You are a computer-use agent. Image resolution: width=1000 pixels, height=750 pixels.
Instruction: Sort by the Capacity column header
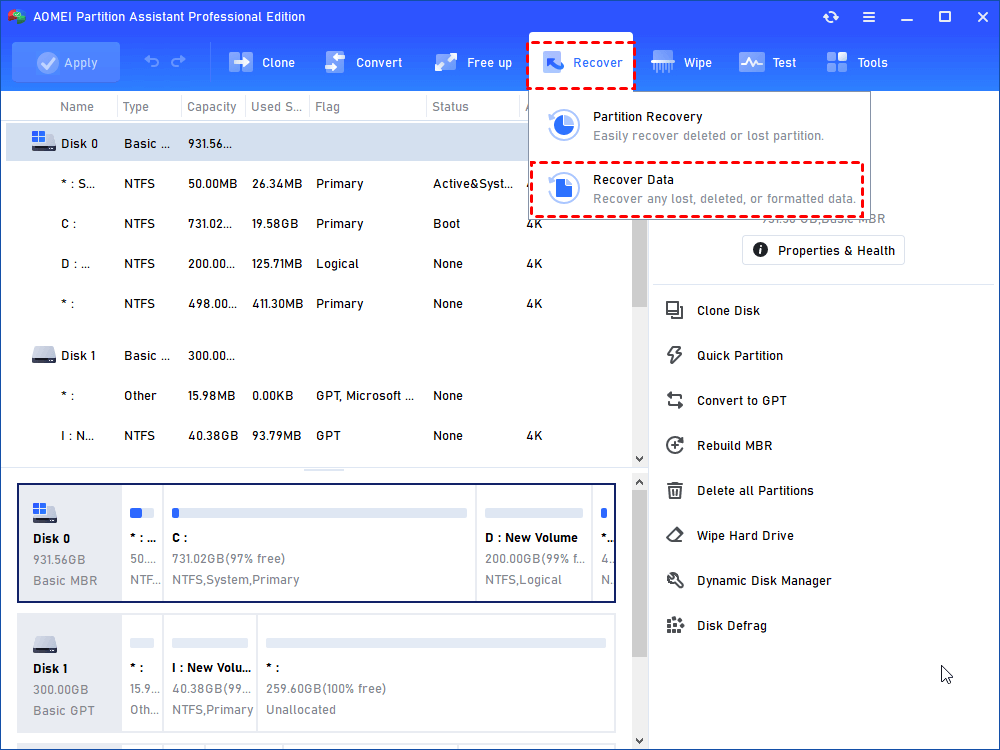(211, 107)
